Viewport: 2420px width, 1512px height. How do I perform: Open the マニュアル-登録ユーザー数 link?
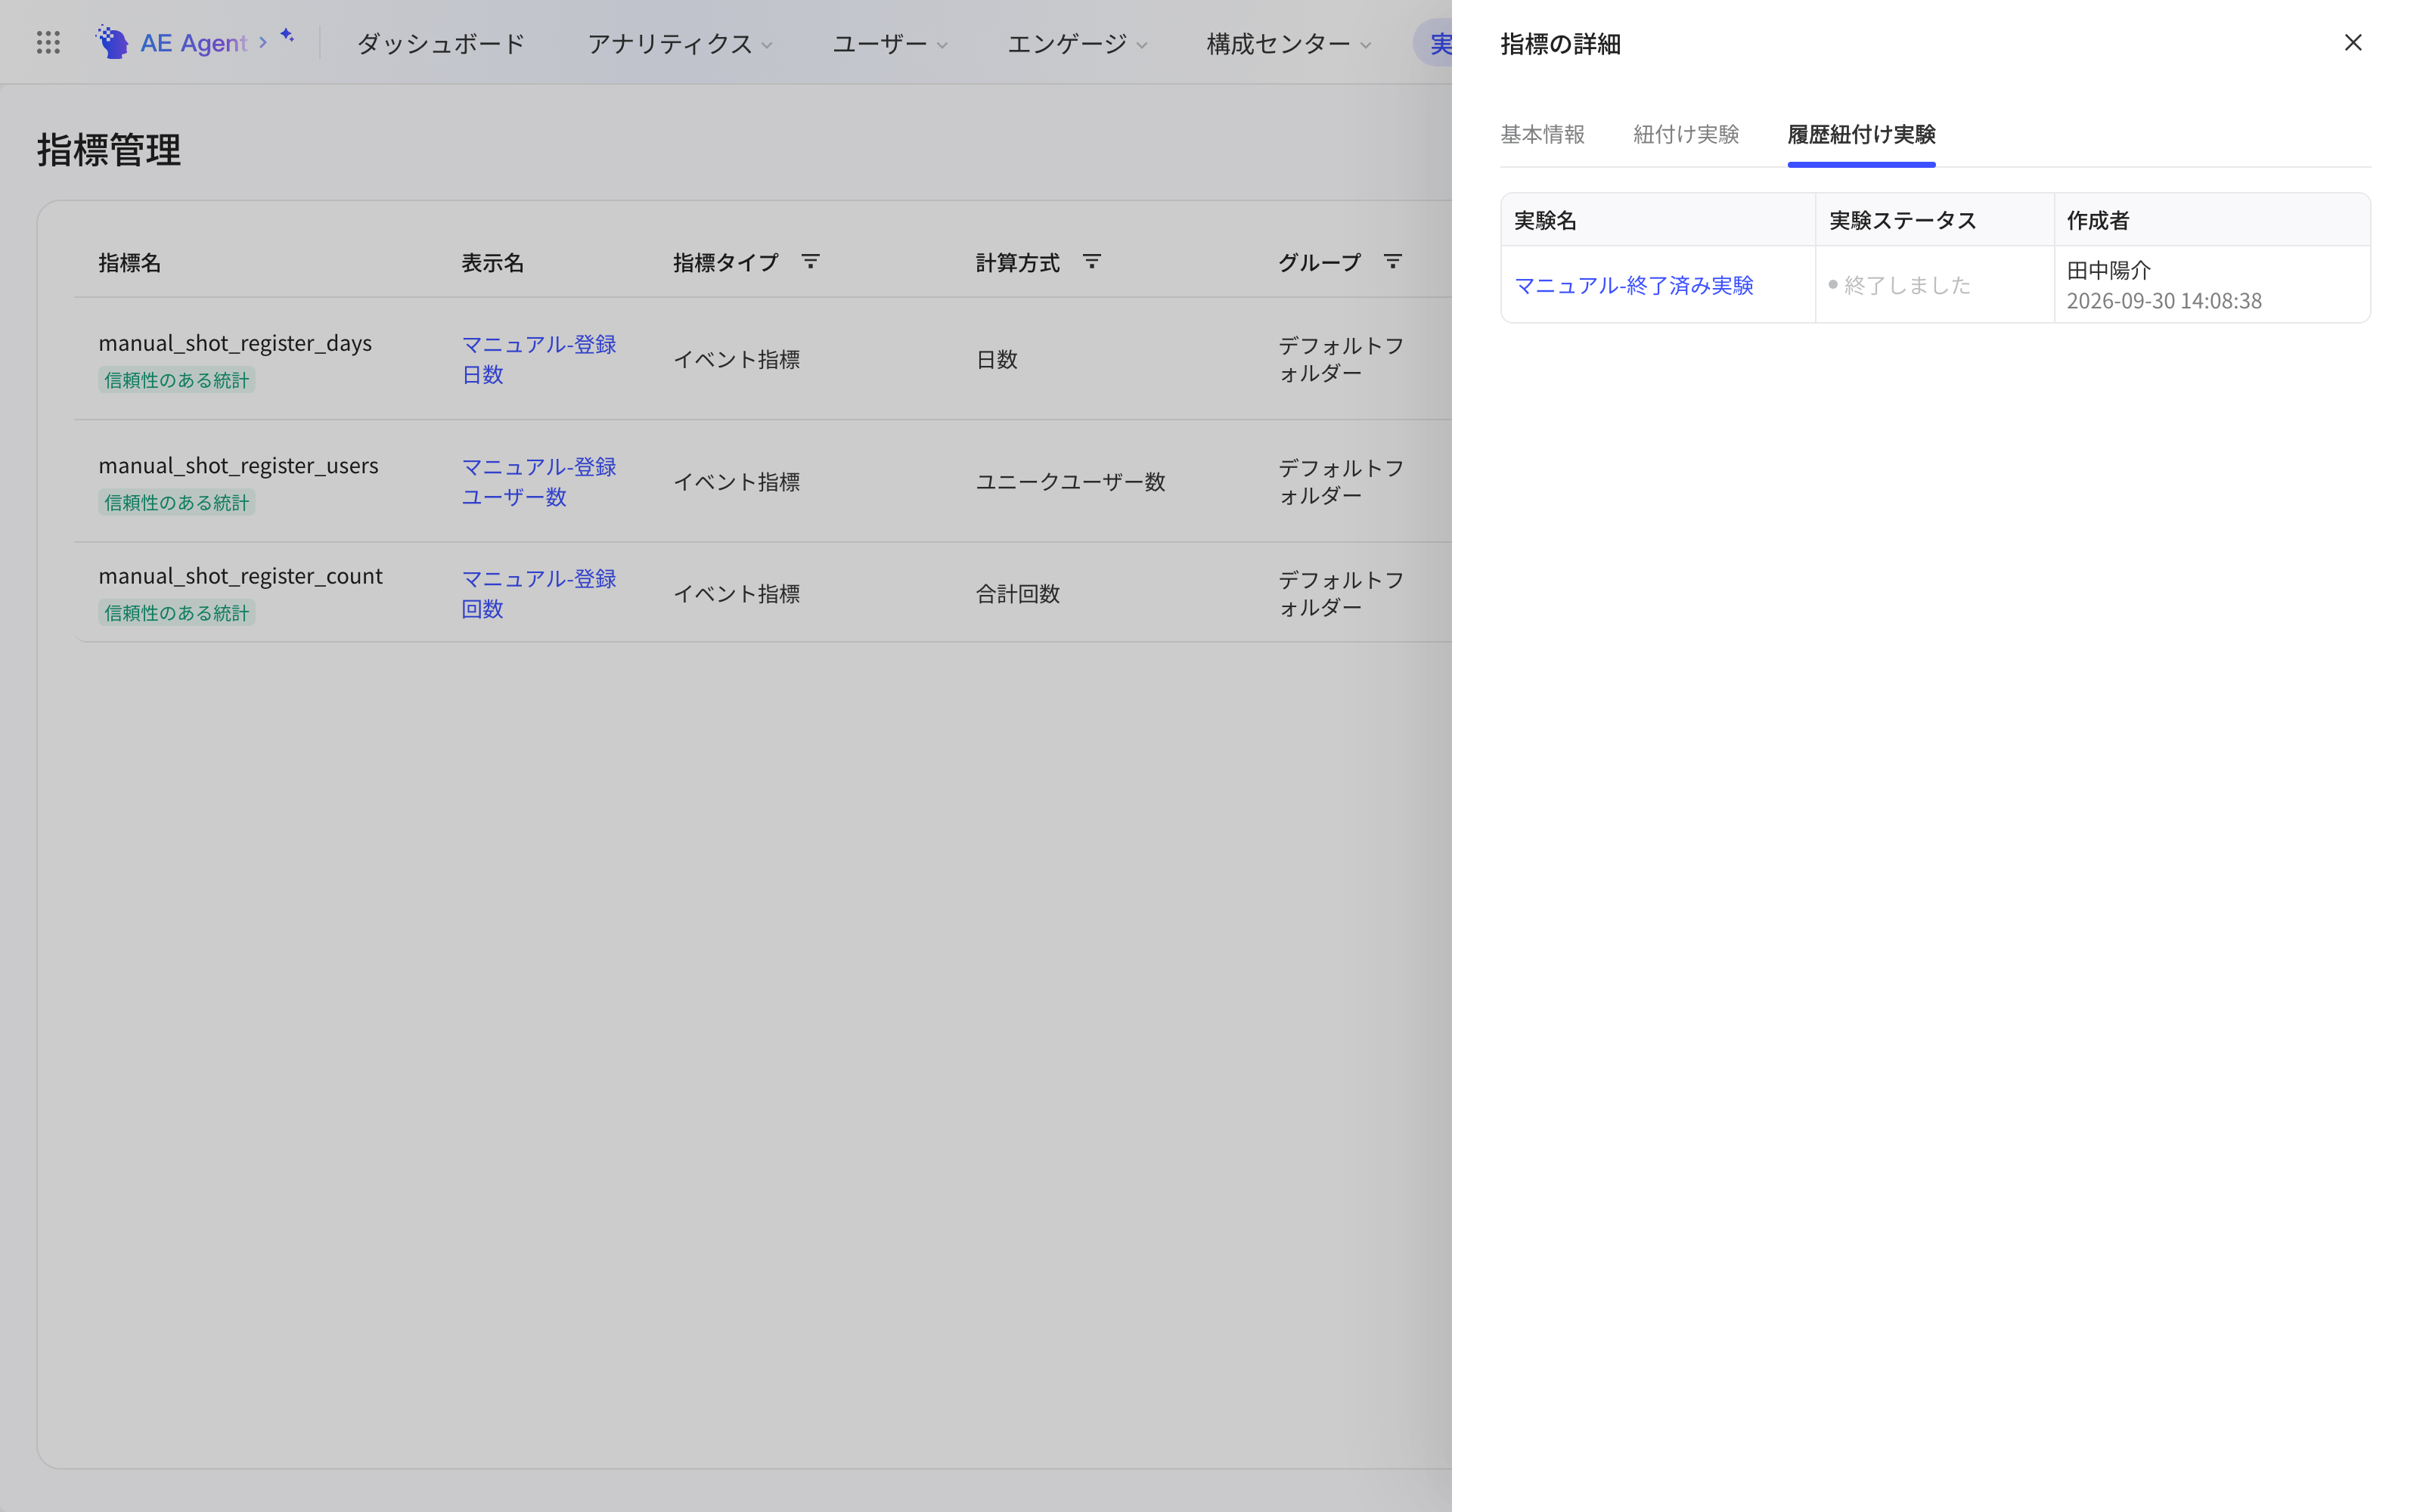click(538, 481)
